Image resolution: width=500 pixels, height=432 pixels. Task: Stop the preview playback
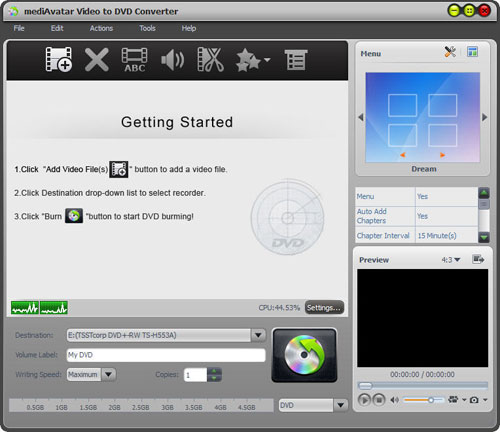pos(378,399)
